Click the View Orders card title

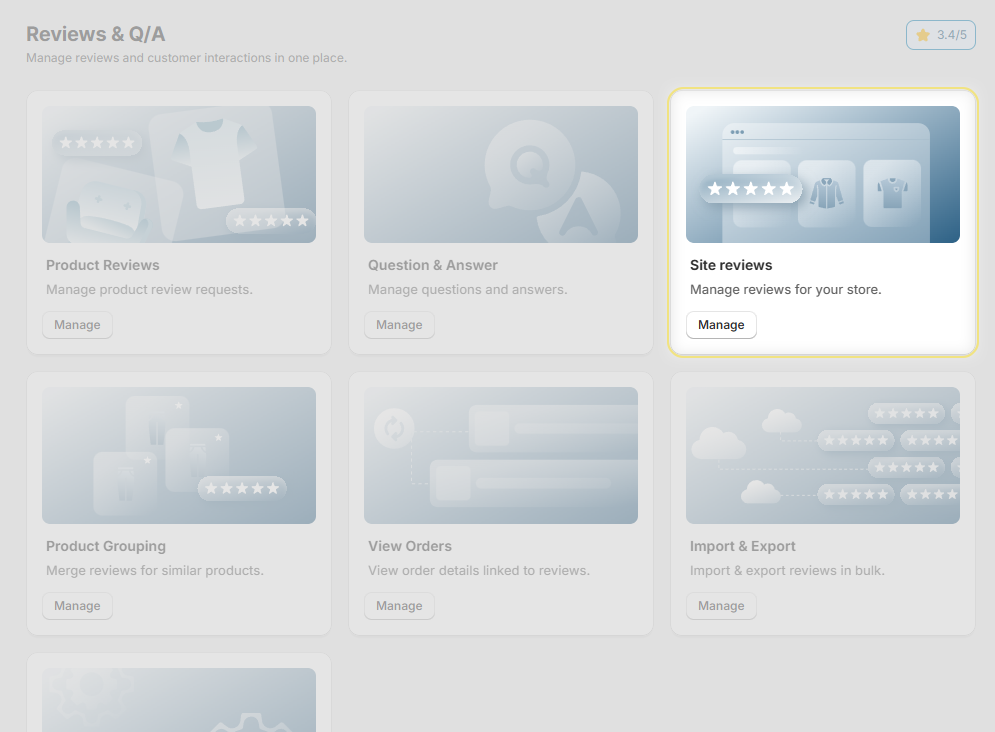tap(410, 546)
